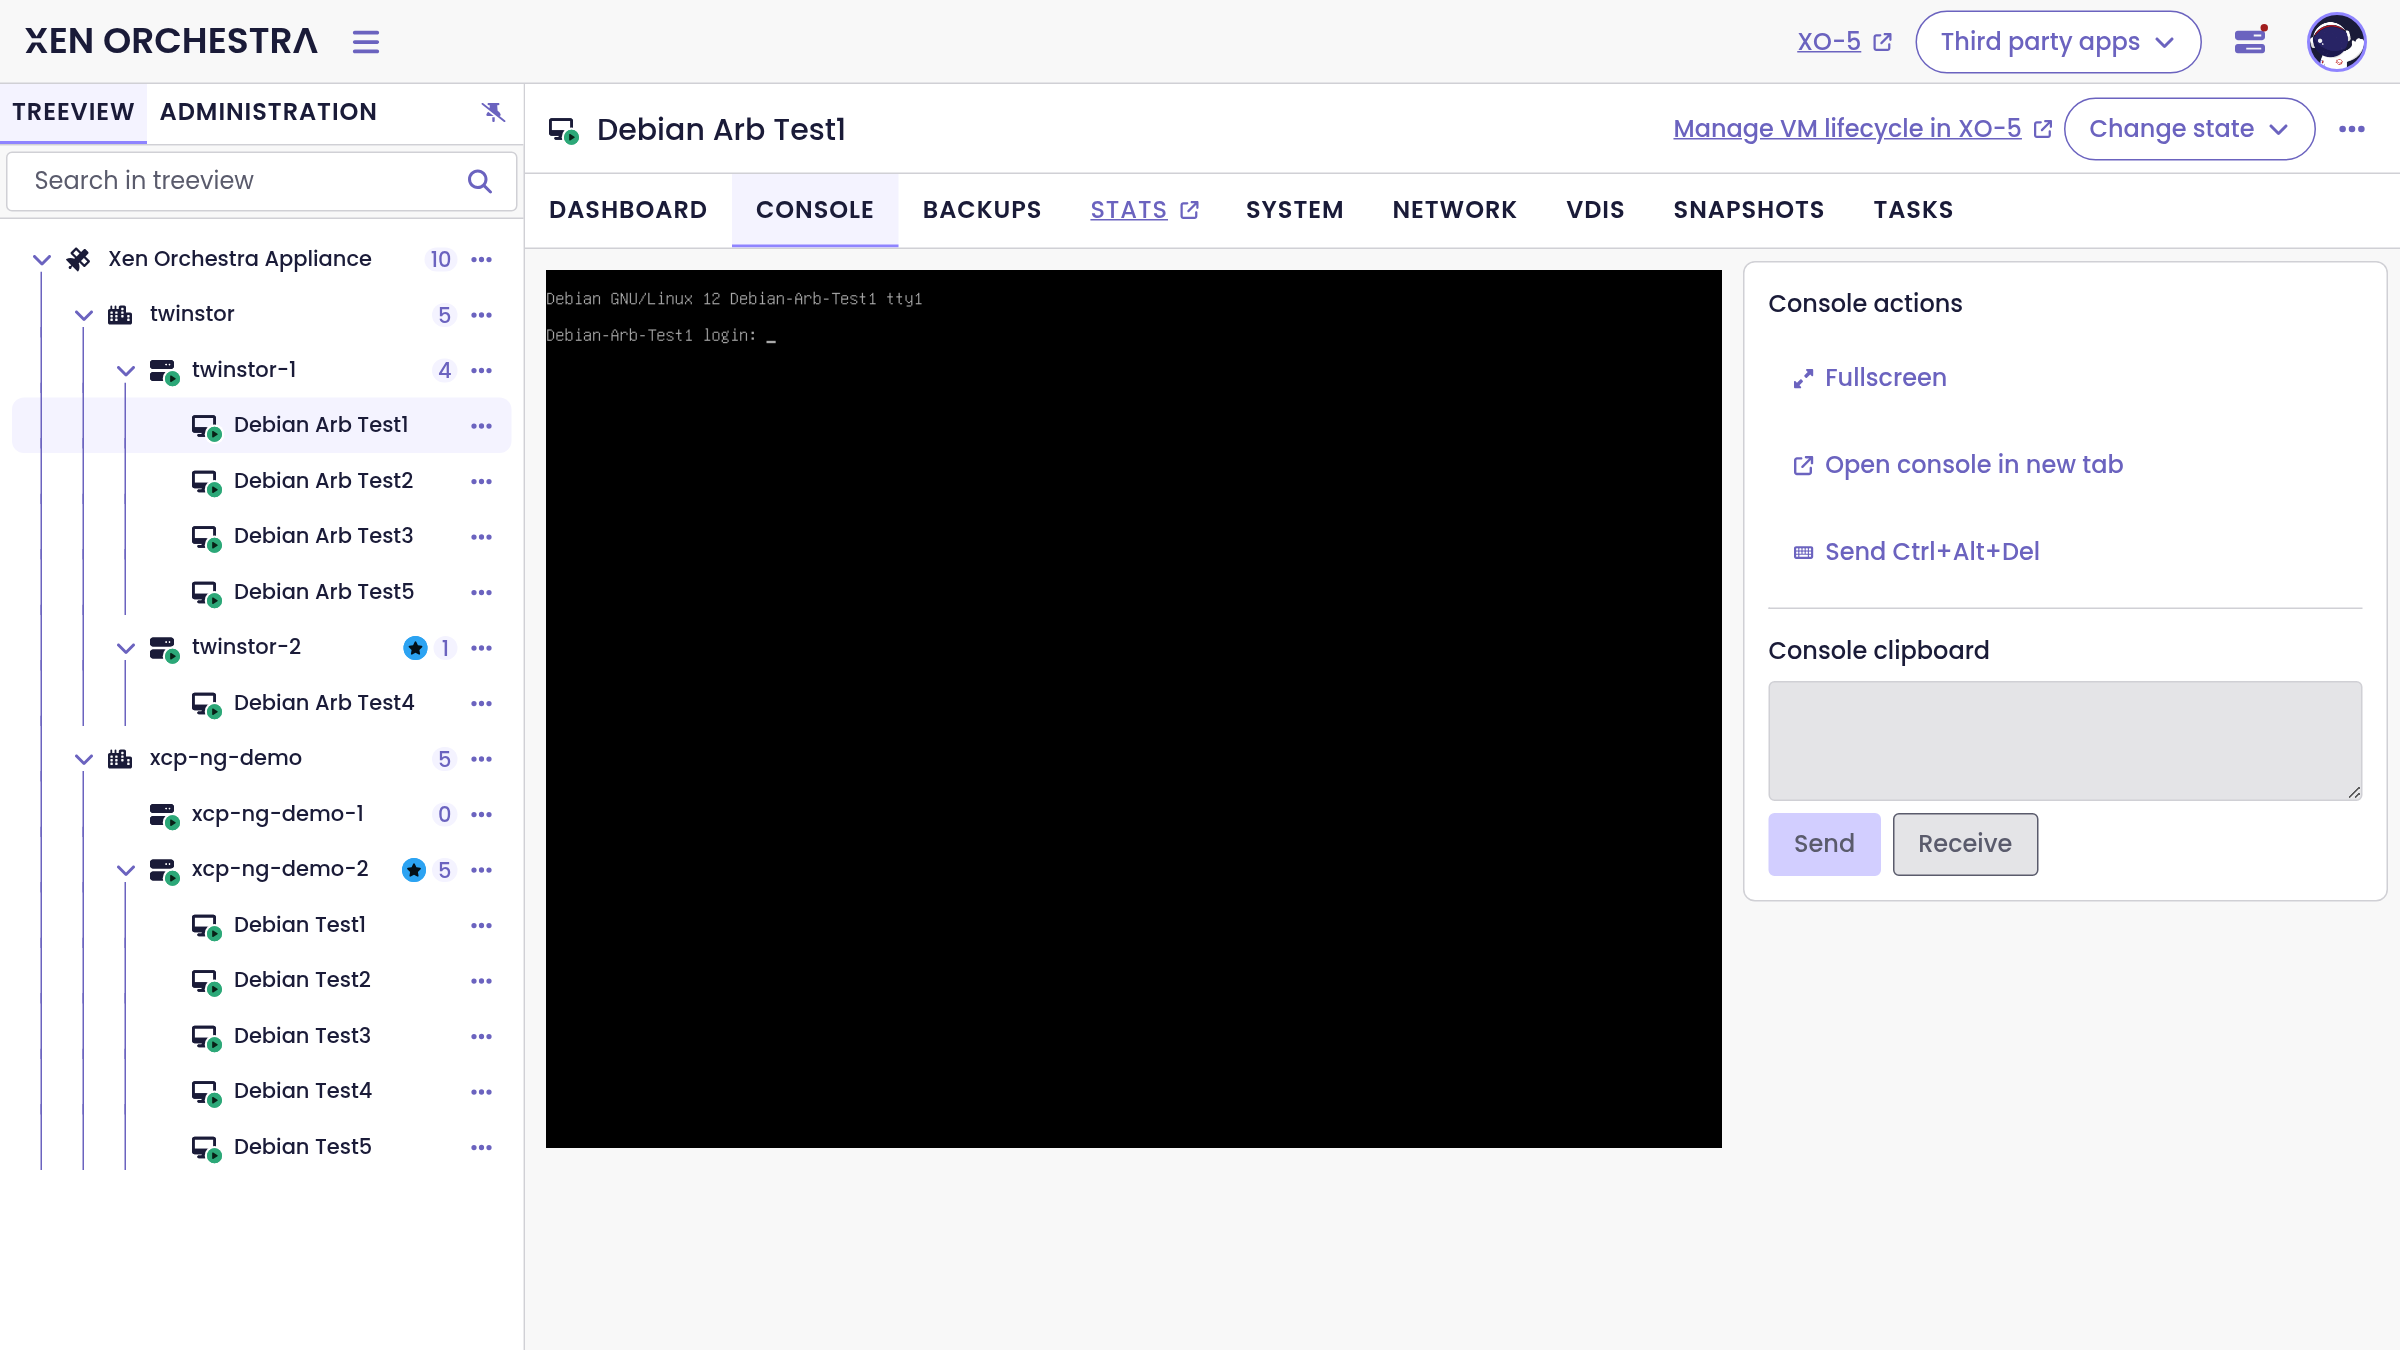The width and height of the screenshot is (2400, 1350).
Task: Click the Xen Orchestra logo
Action: click(171, 41)
